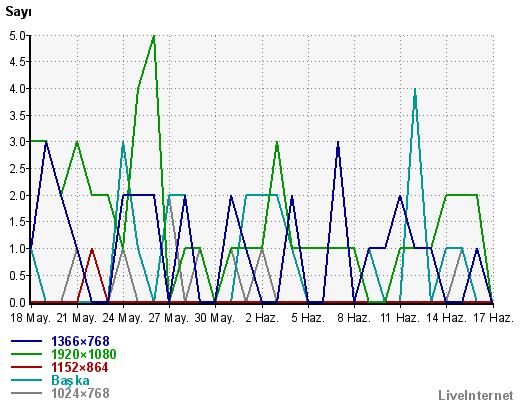Click the 14 Haz. axis label

pos(447,318)
